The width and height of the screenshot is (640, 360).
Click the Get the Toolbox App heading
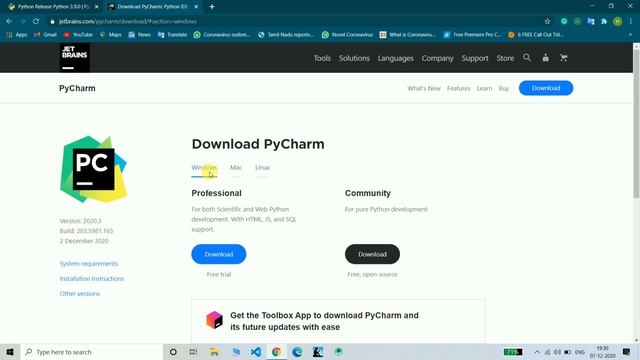[x=324, y=321]
